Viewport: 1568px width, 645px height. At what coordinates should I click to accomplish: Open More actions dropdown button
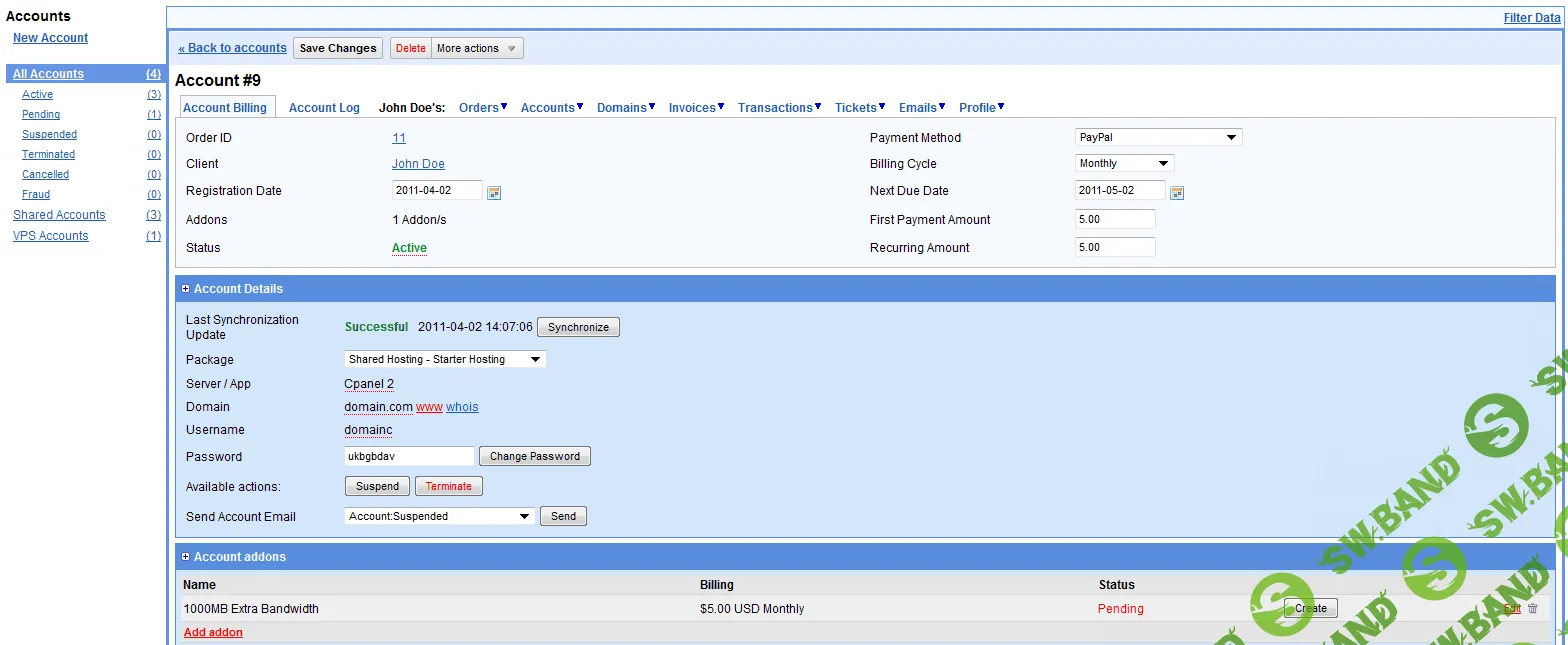point(477,48)
